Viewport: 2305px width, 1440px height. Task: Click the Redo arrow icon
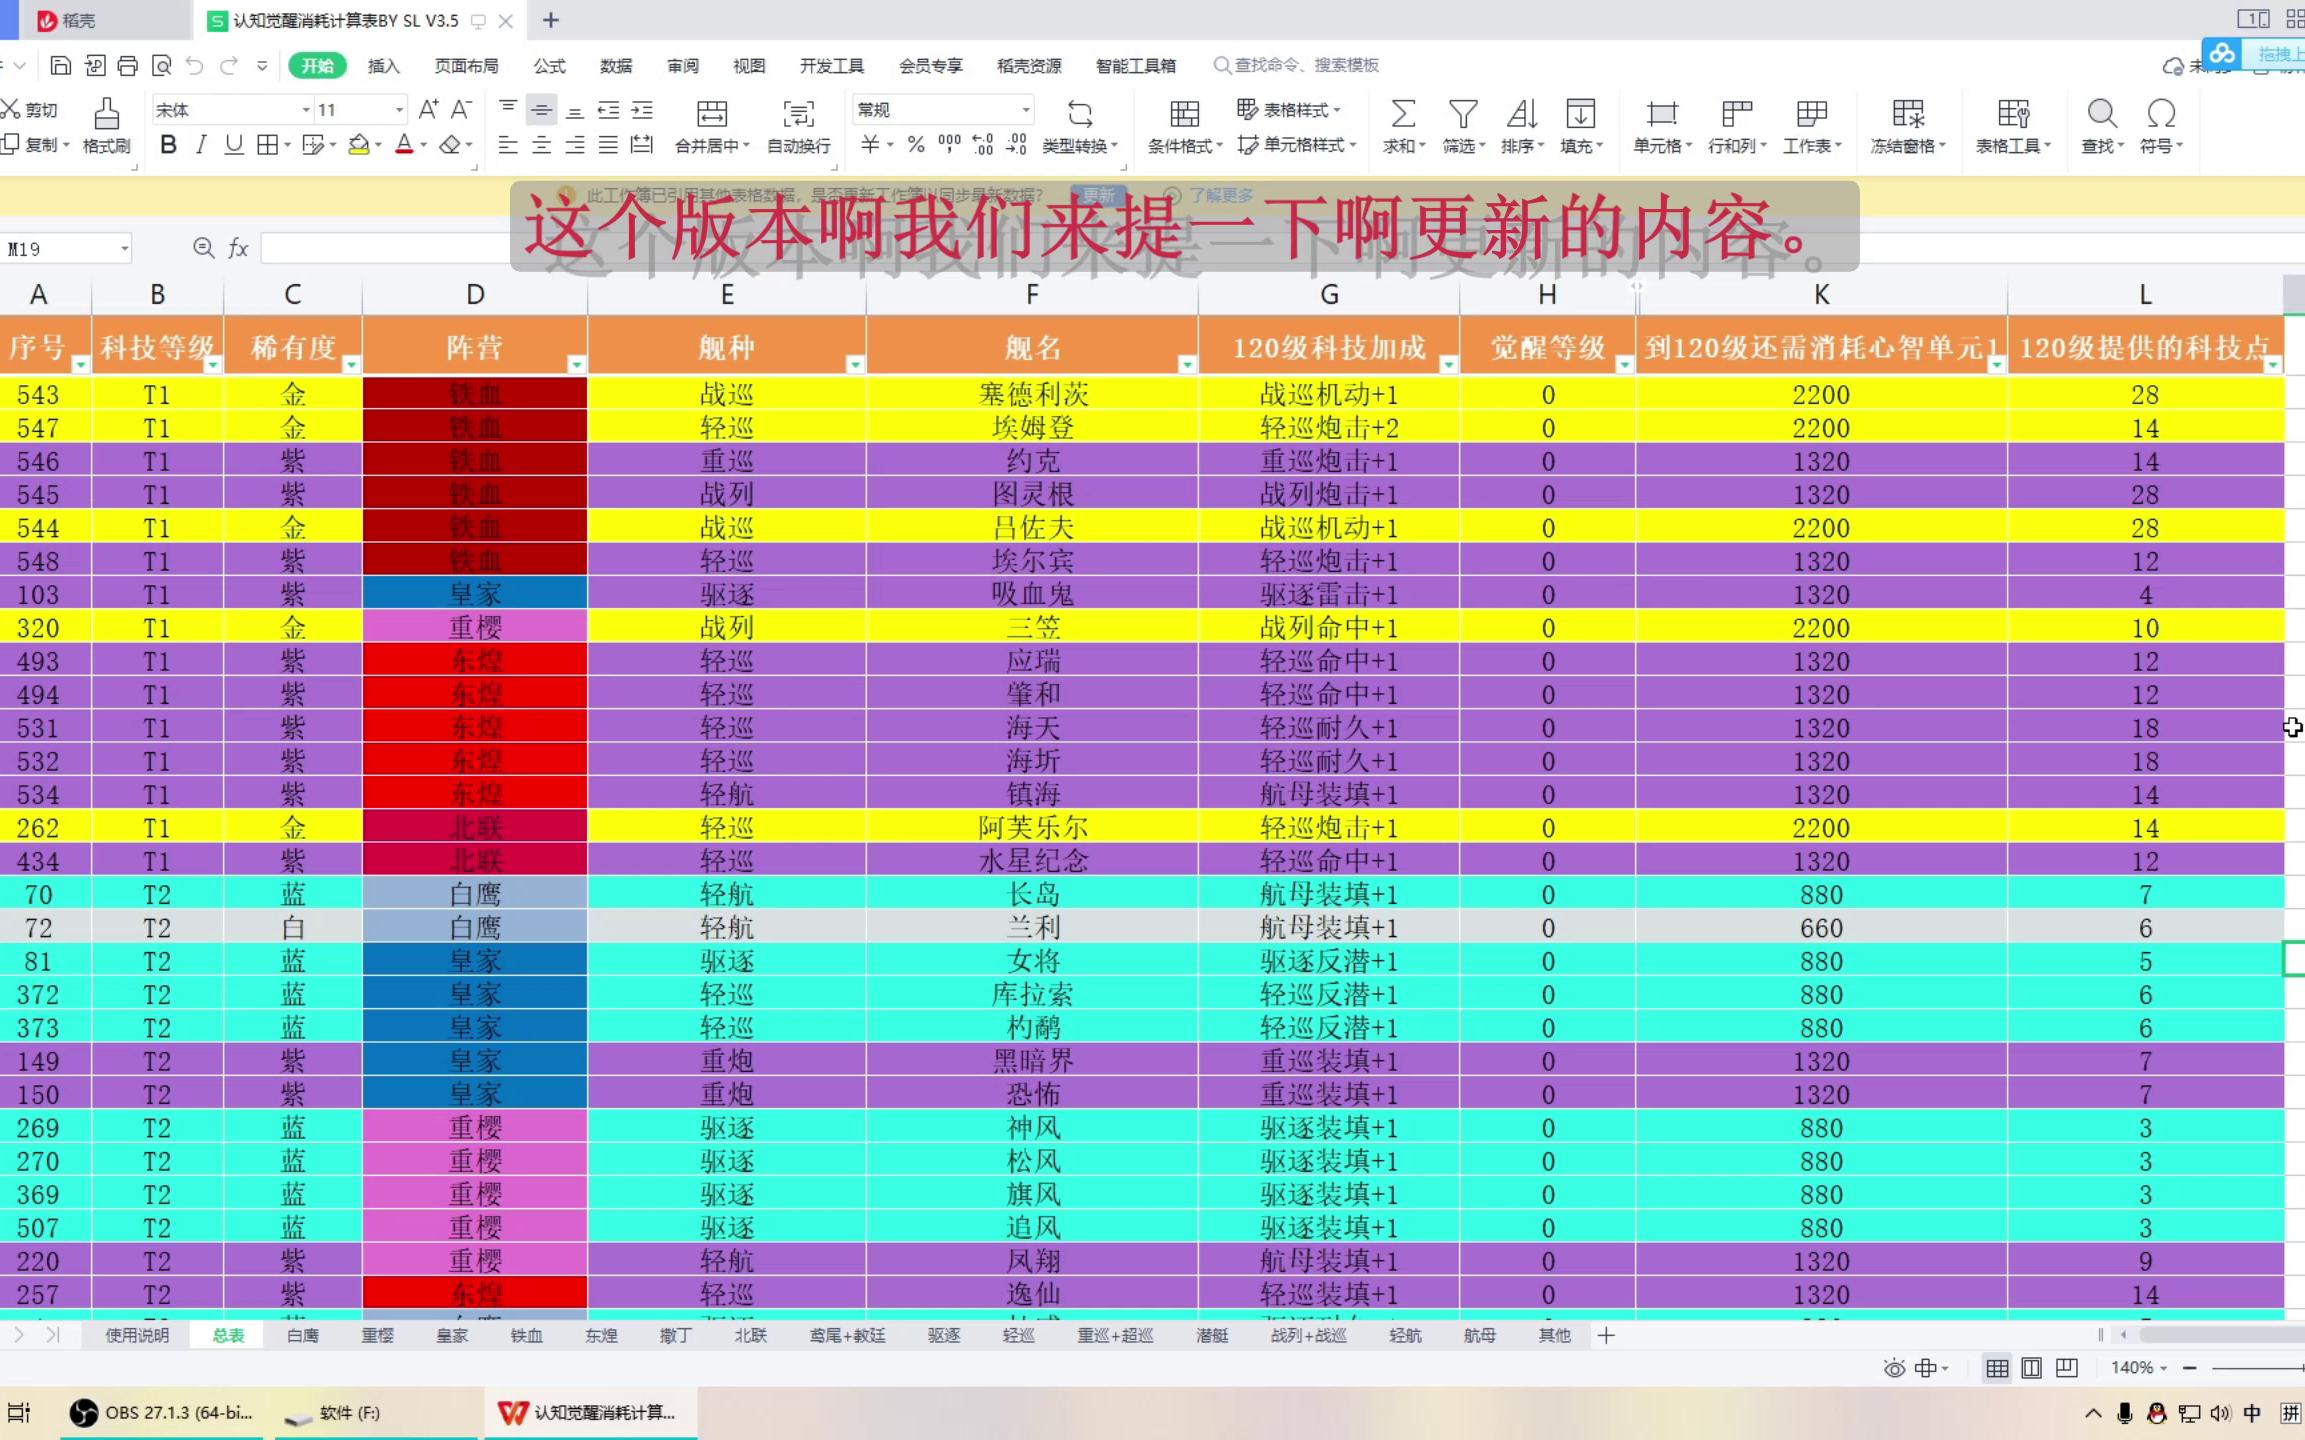pyautogui.click(x=229, y=66)
